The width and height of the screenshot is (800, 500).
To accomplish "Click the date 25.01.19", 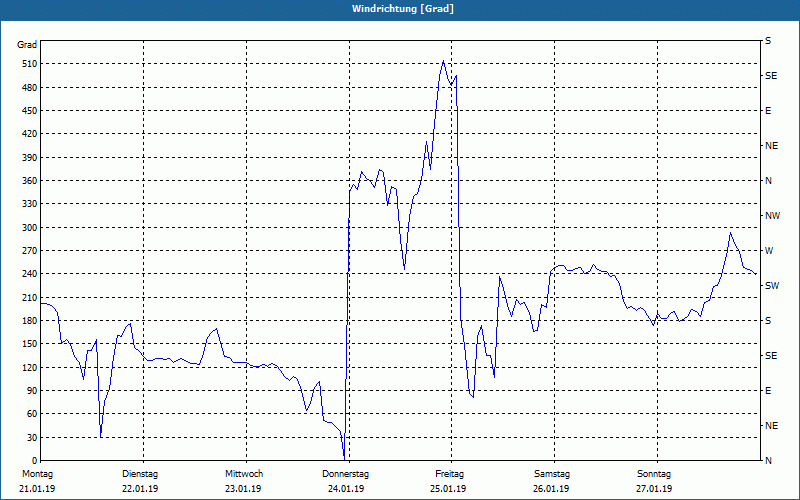I will coord(448,489).
